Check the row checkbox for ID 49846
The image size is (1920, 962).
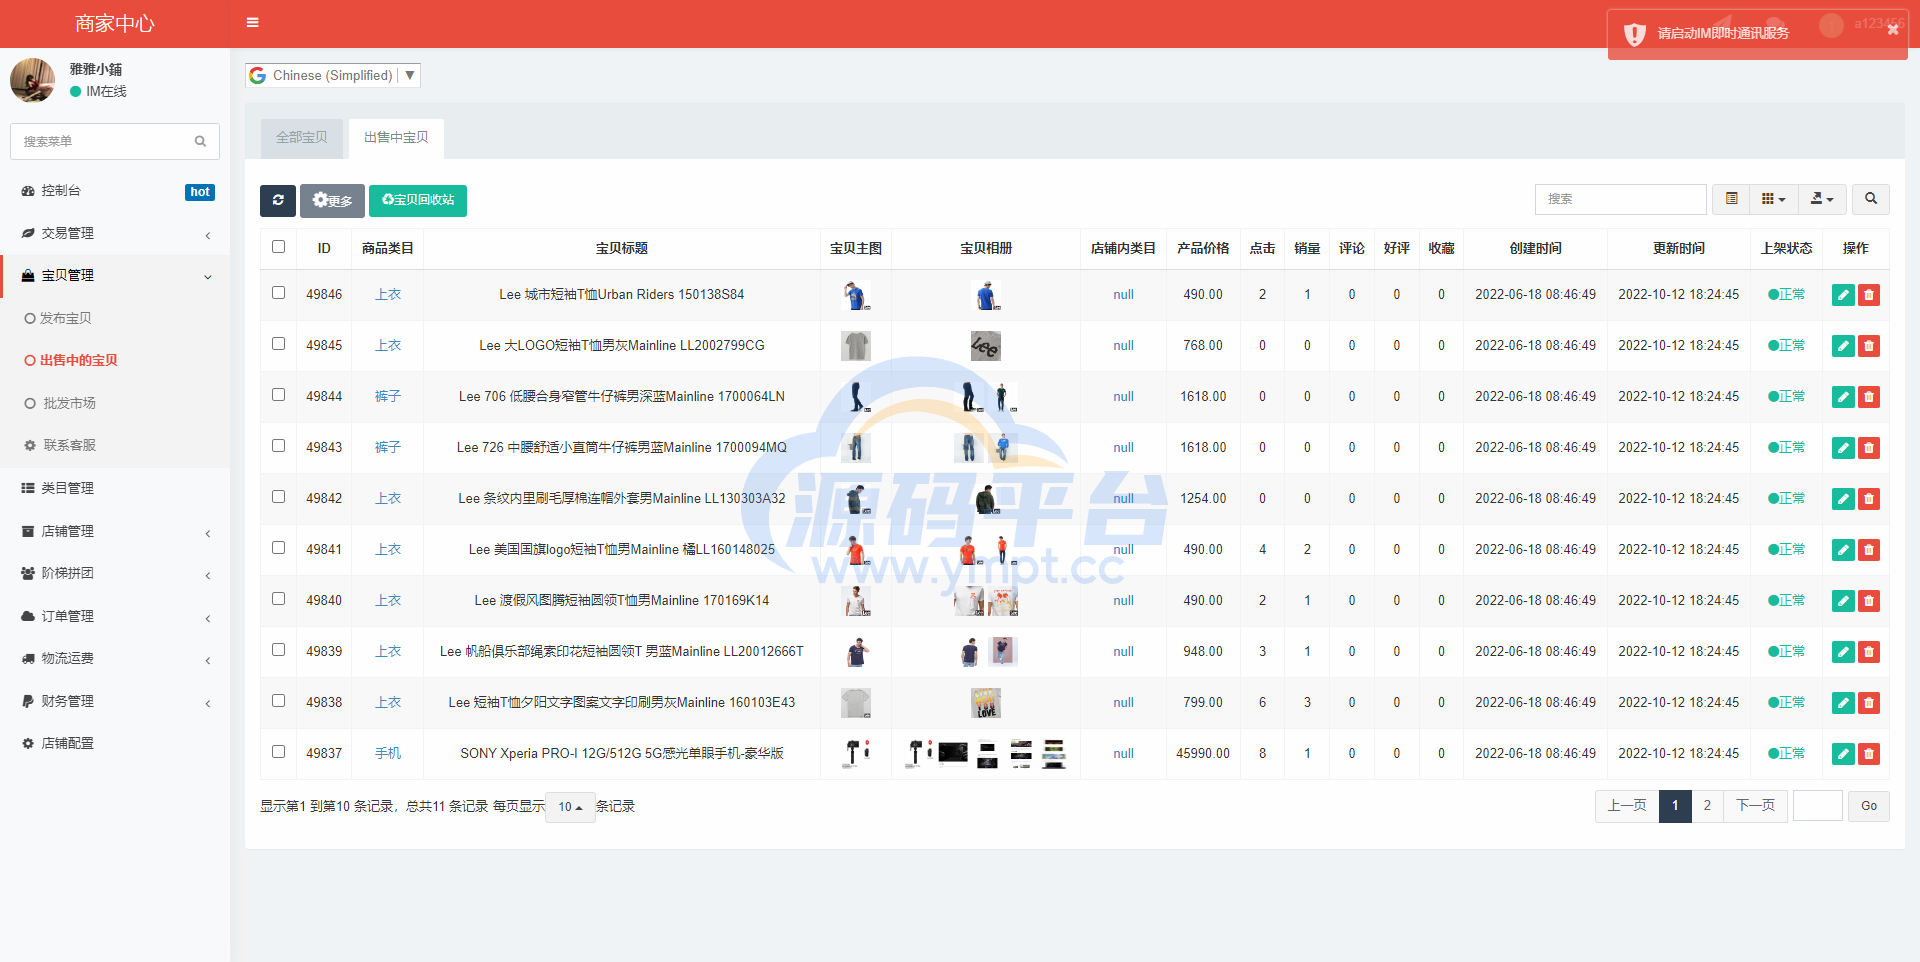point(279,293)
